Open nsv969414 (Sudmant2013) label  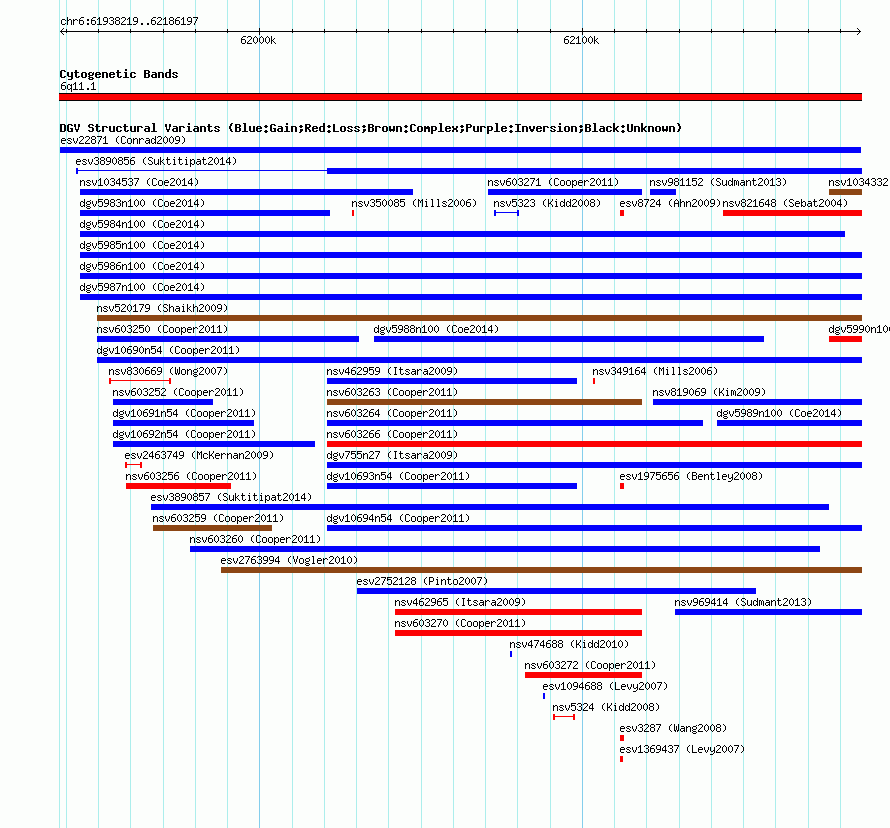[743, 602]
